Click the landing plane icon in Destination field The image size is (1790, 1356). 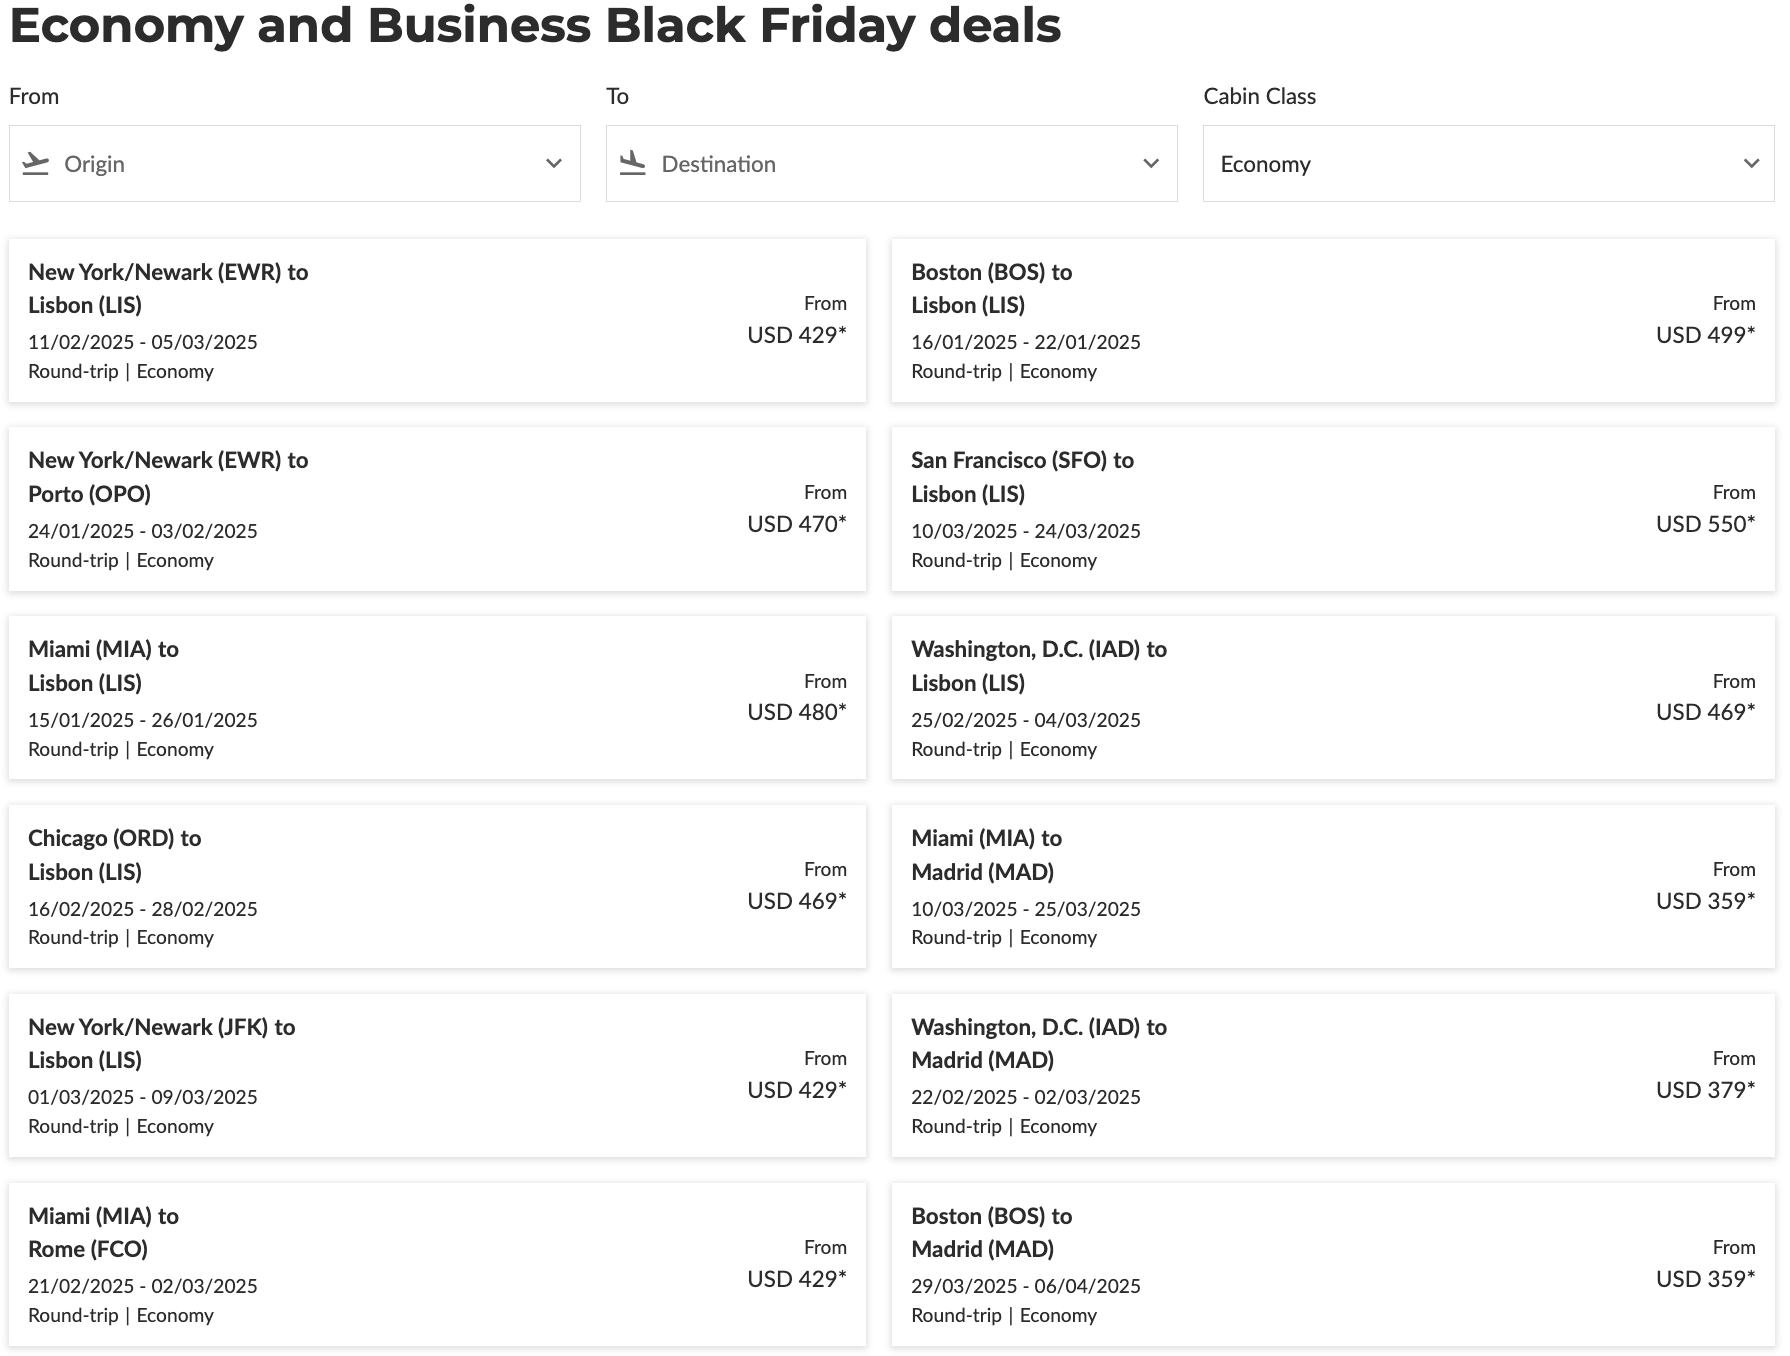pyautogui.click(x=632, y=163)
